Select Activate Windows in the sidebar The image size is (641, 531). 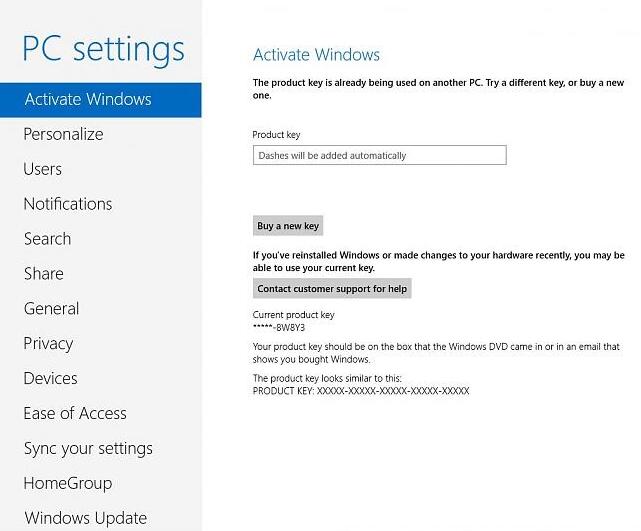(x=101, y=100)
